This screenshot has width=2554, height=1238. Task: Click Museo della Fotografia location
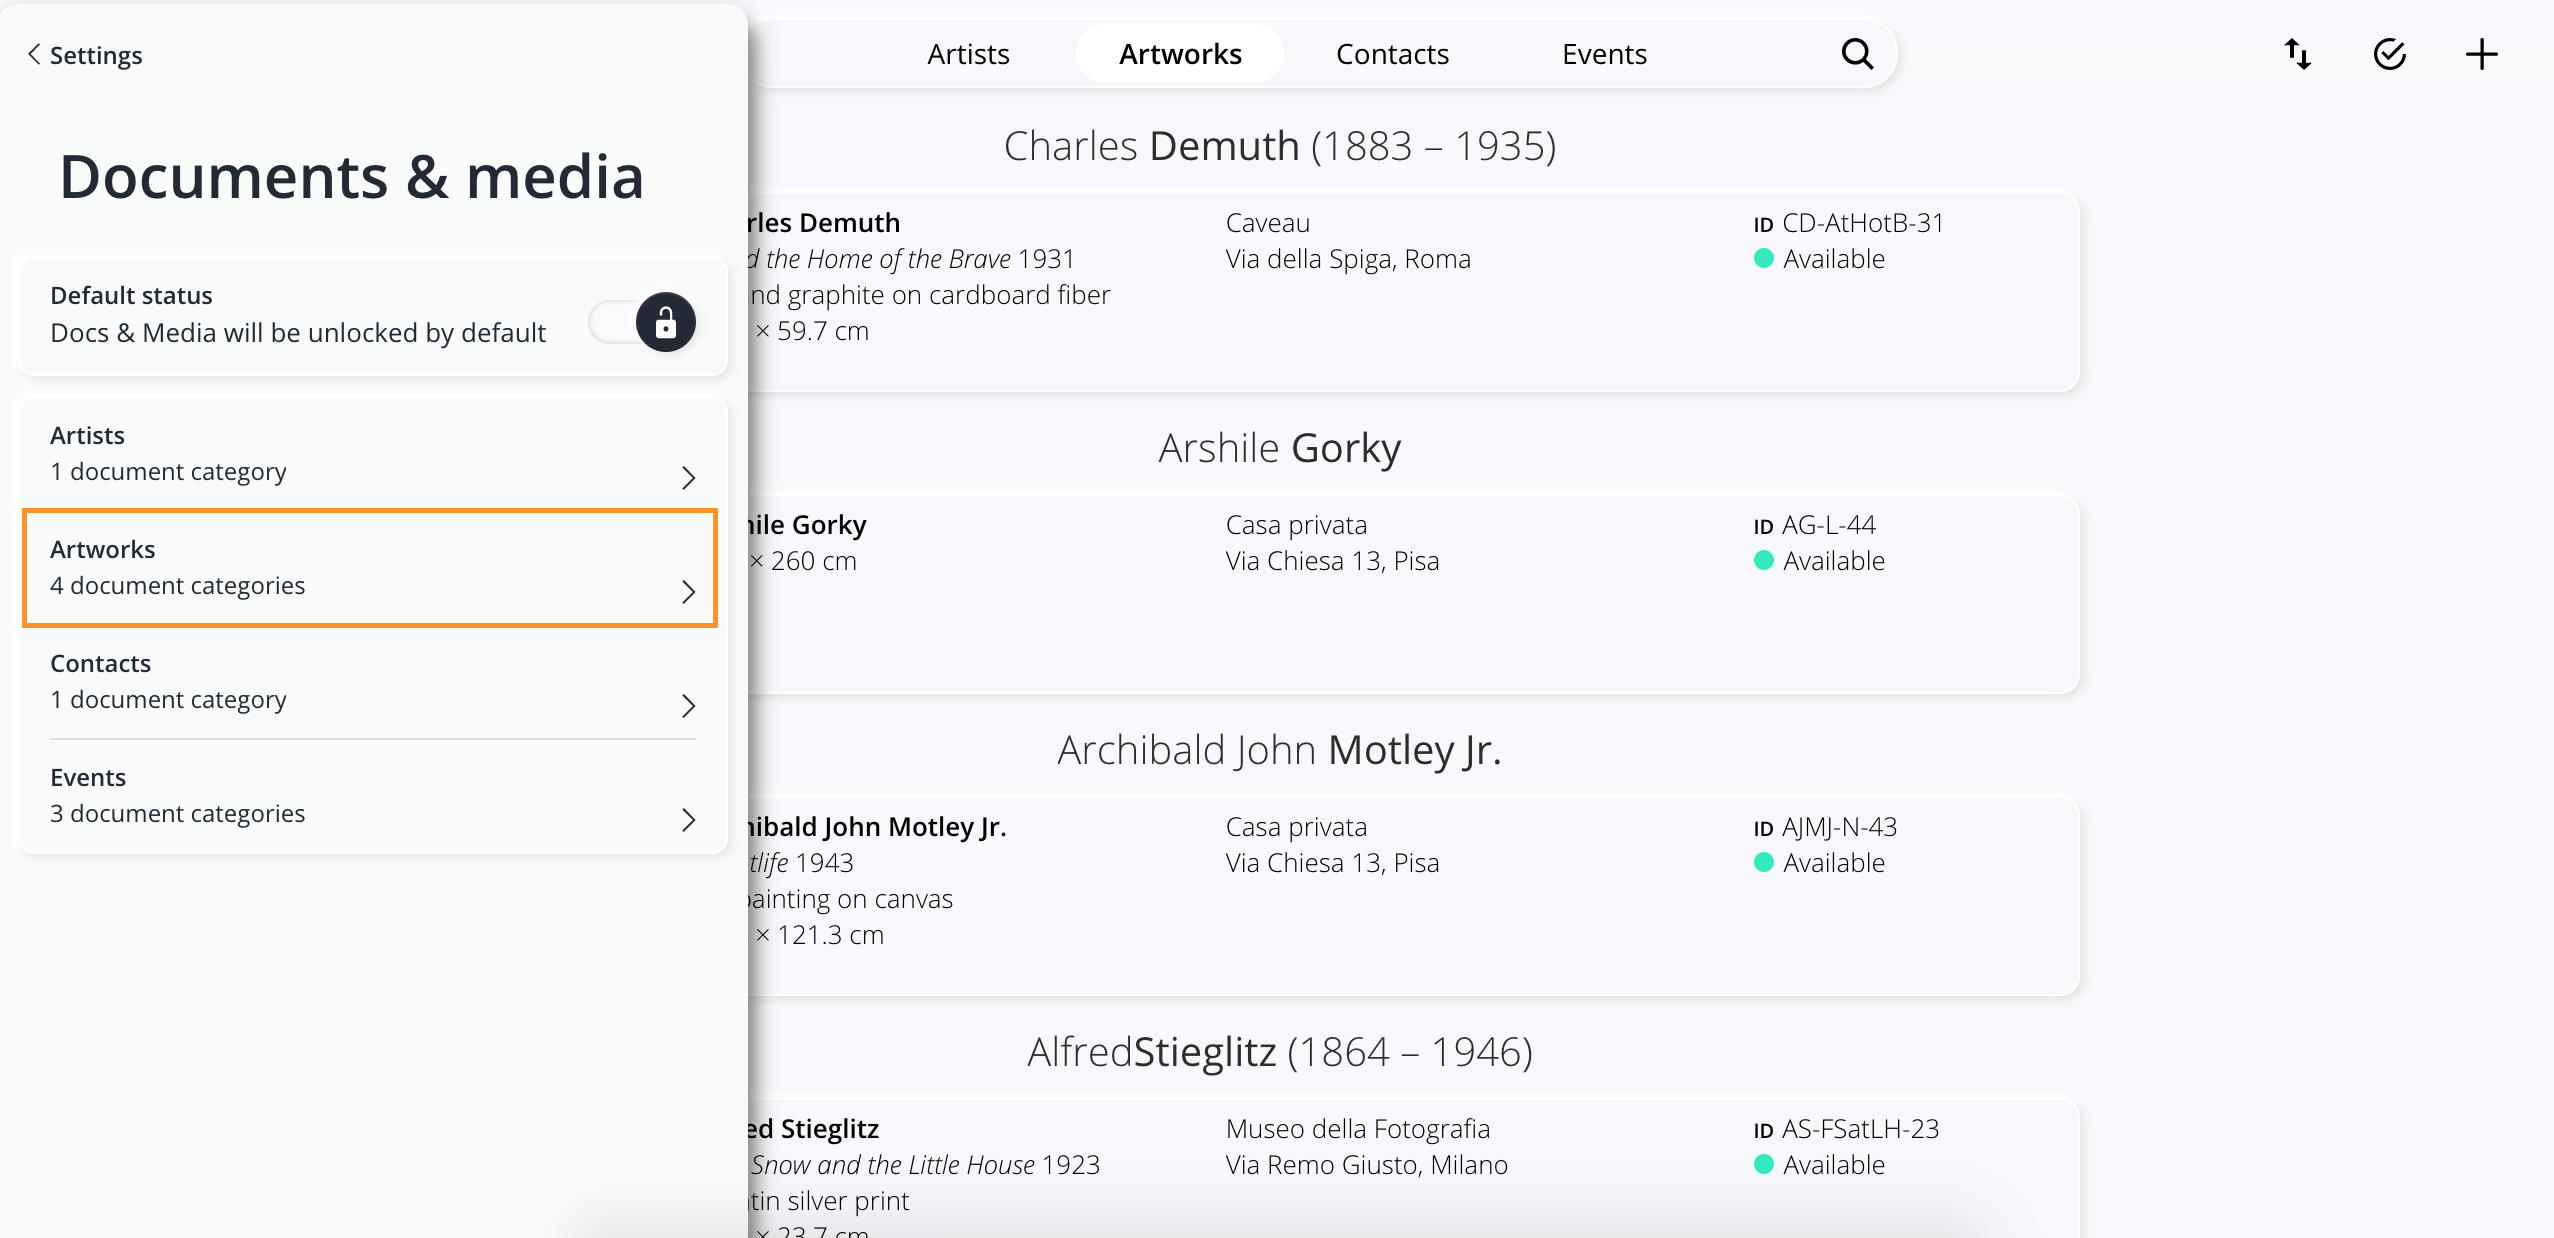coord(1358,1129)
